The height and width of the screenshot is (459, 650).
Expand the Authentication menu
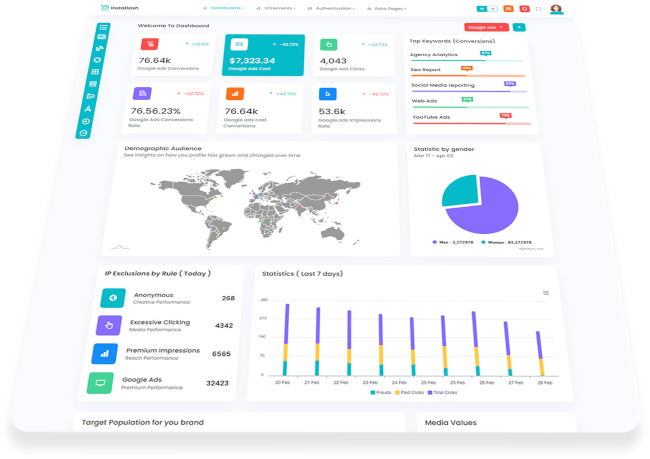[331, 8]
